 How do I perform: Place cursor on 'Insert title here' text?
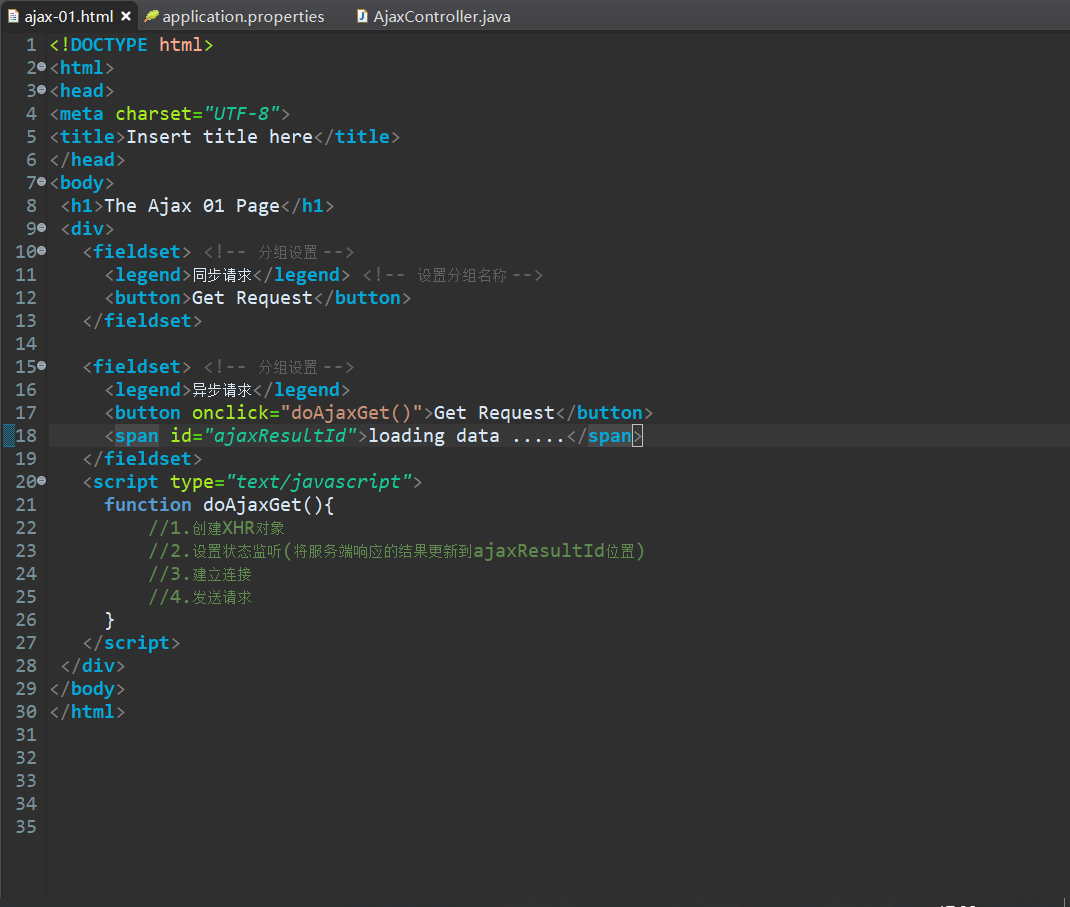(219, 136)
